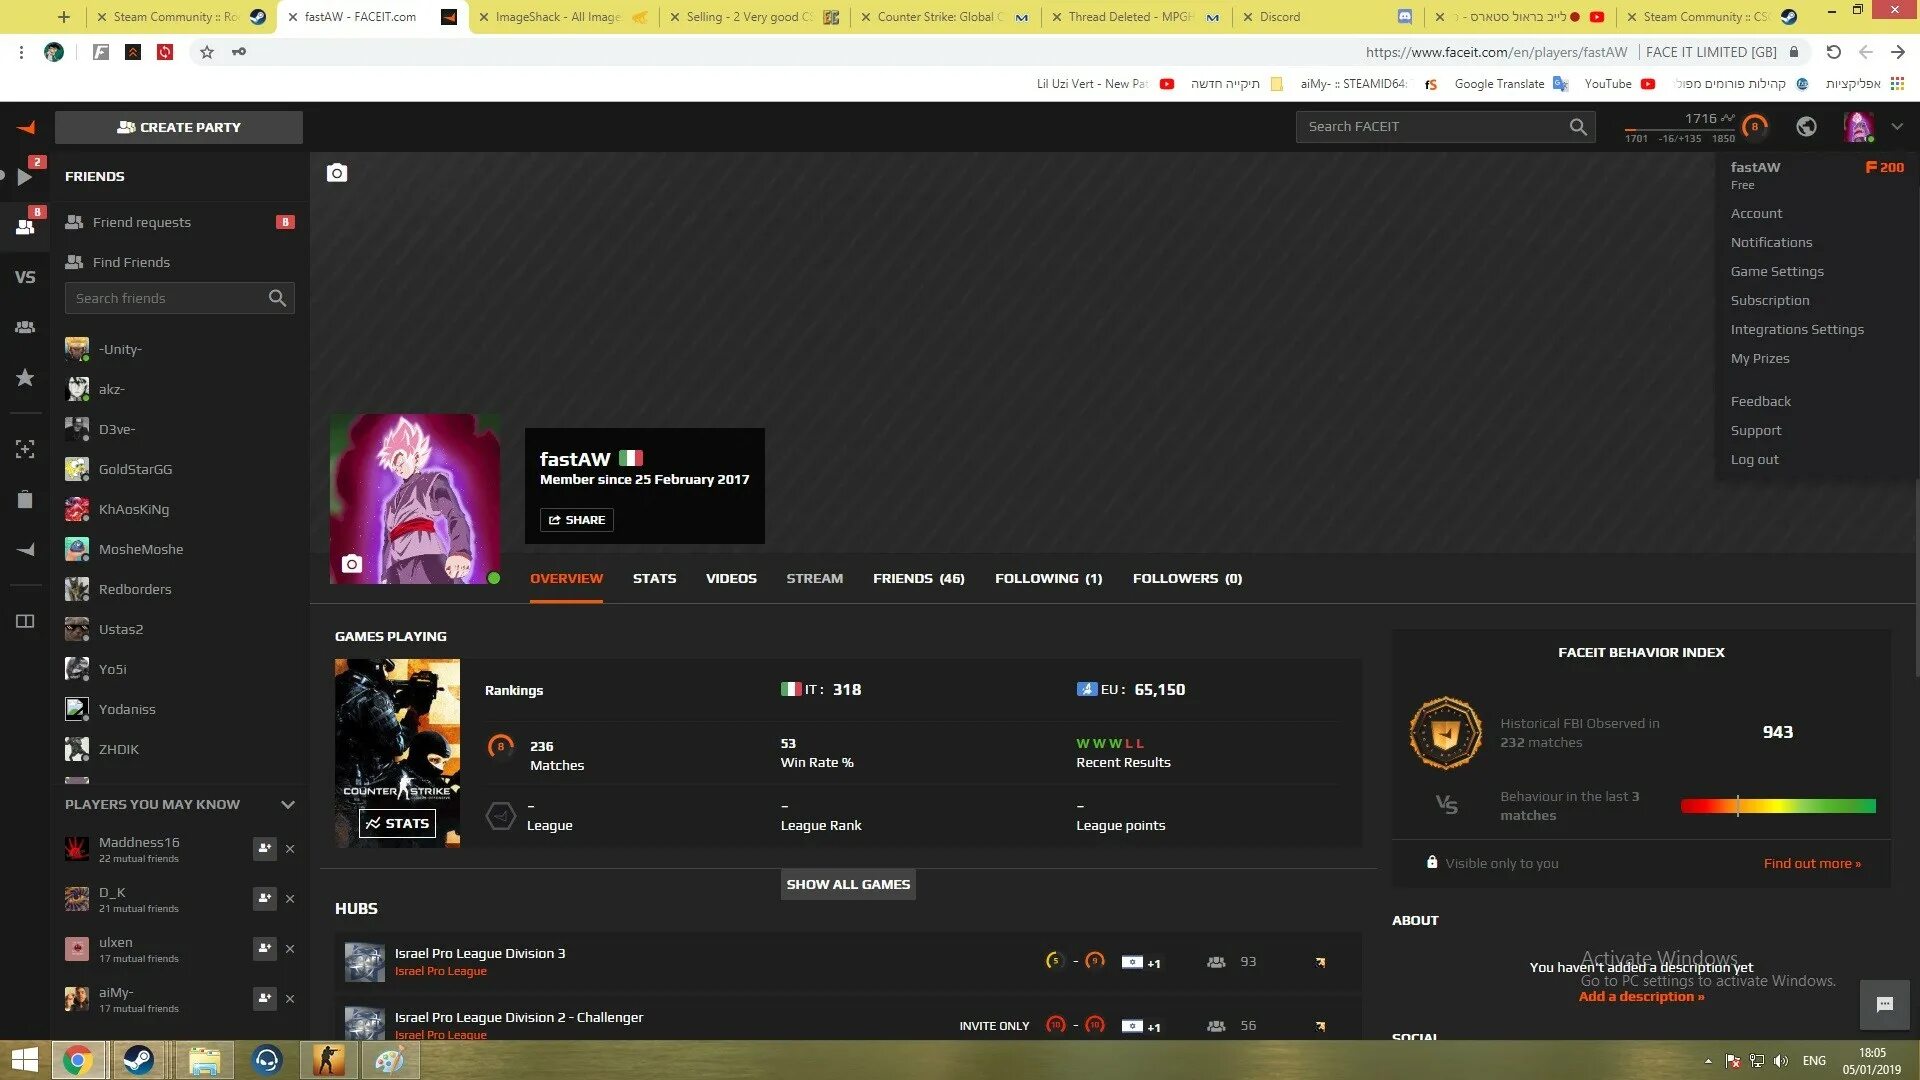This screenshot has height=1080, width=1920.
Task: Open Israel Pro League Division 3 arrow icon
Action: (1320, 962)
